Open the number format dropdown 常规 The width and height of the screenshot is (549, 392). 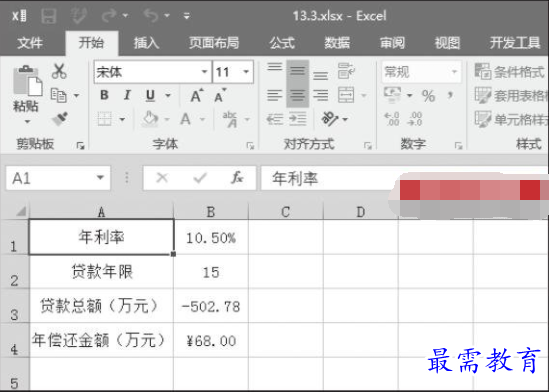454,72
